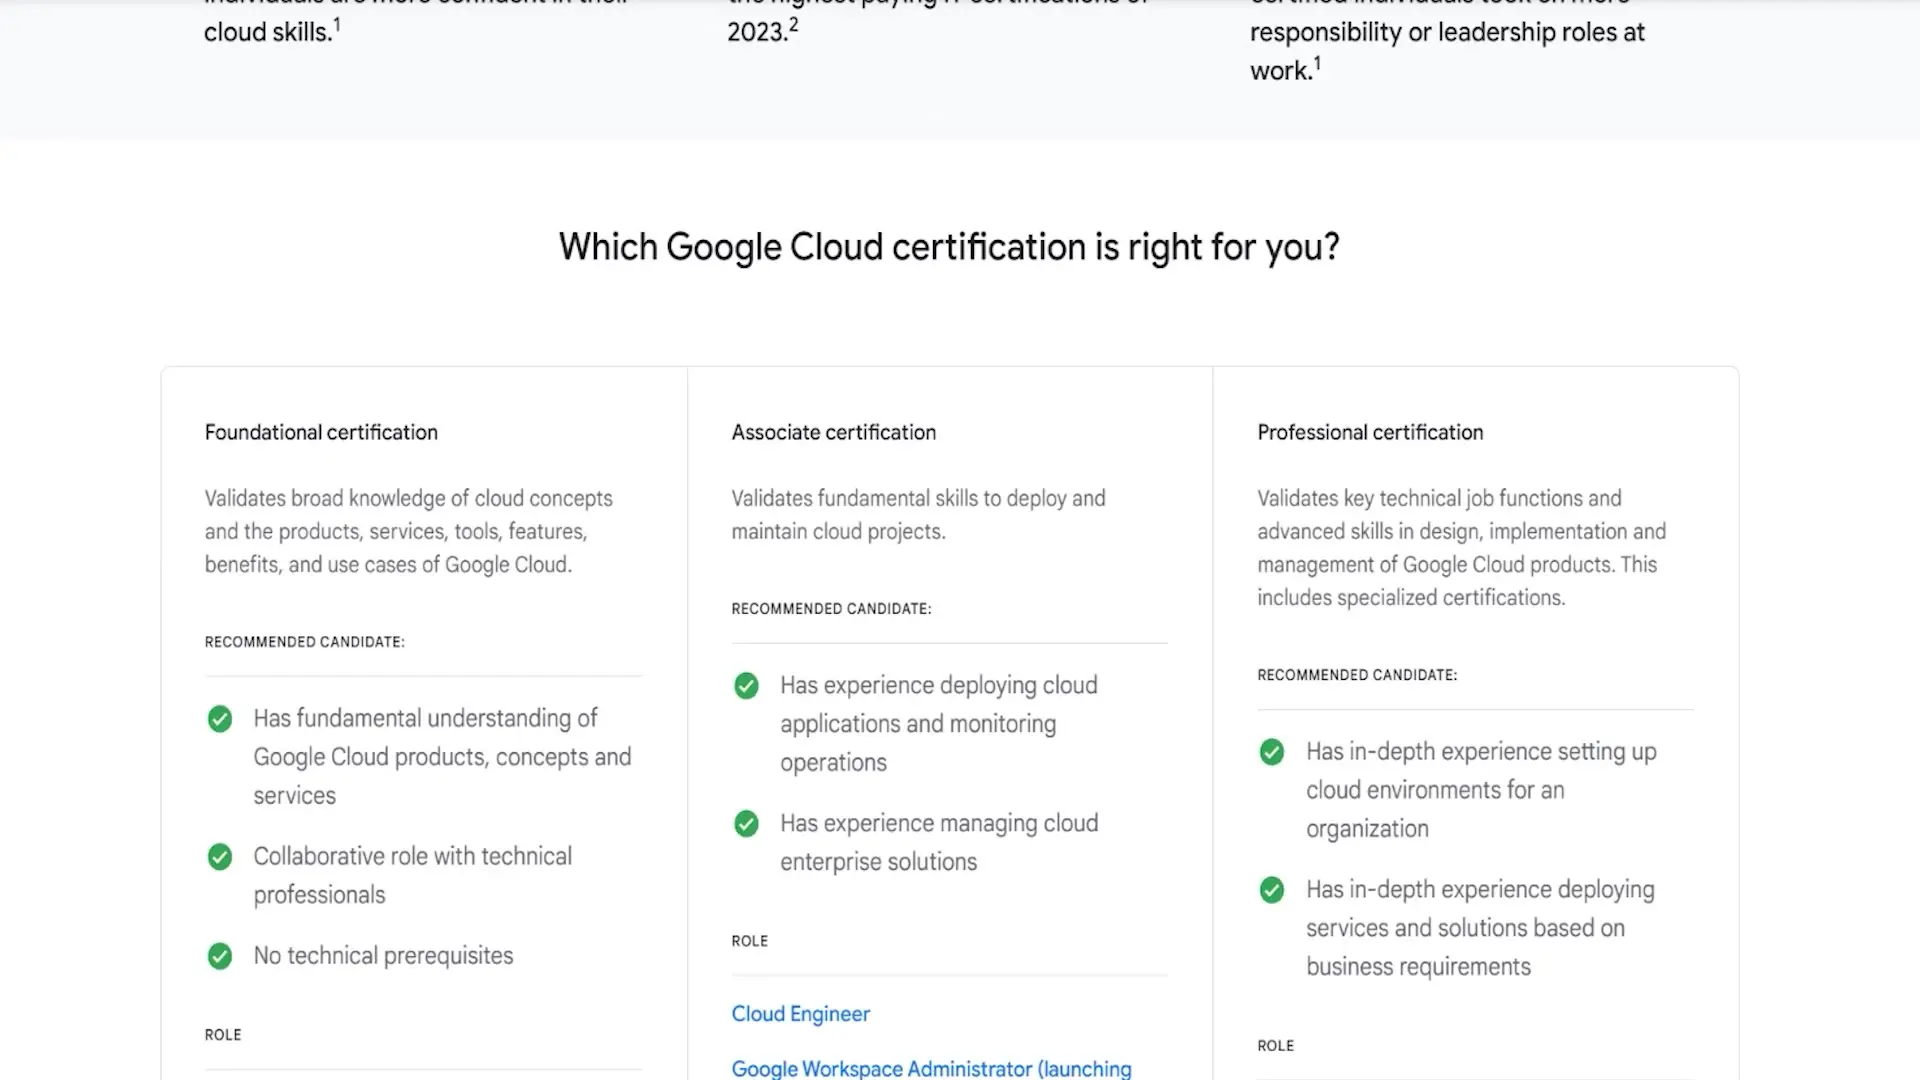Open Google Workspace Administrator role link

931,1068
